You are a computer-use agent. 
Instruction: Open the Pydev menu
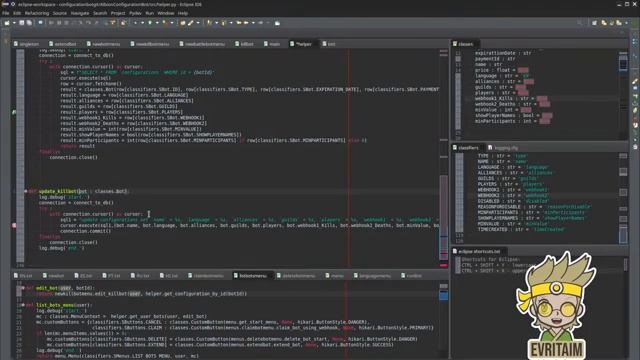135,13
